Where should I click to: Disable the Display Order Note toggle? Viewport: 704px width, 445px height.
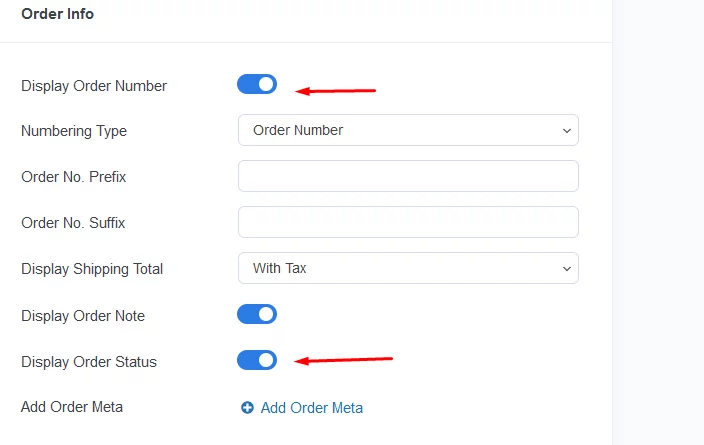tap(257, 314)
